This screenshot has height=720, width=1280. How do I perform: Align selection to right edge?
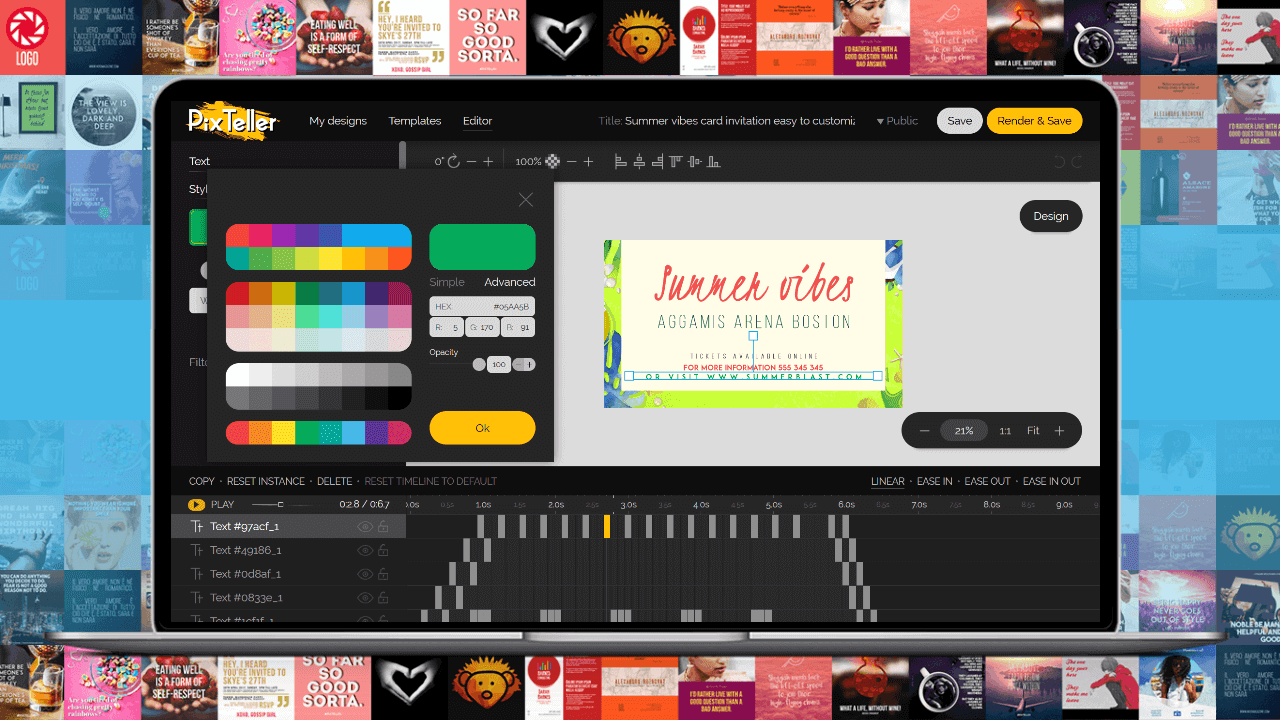pos(657,161)
